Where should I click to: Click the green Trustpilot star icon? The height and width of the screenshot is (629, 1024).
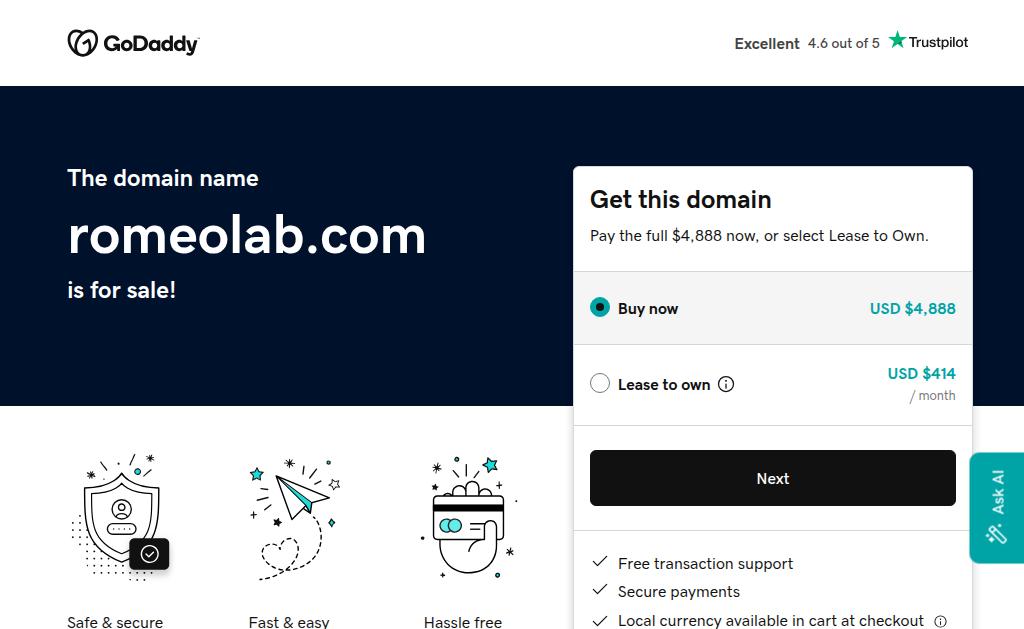point(897,40)
